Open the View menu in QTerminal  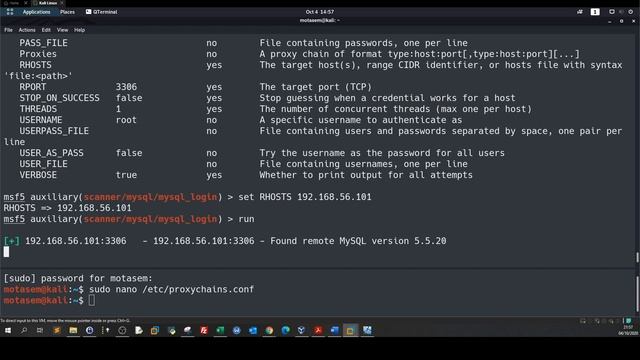point(62,30)
